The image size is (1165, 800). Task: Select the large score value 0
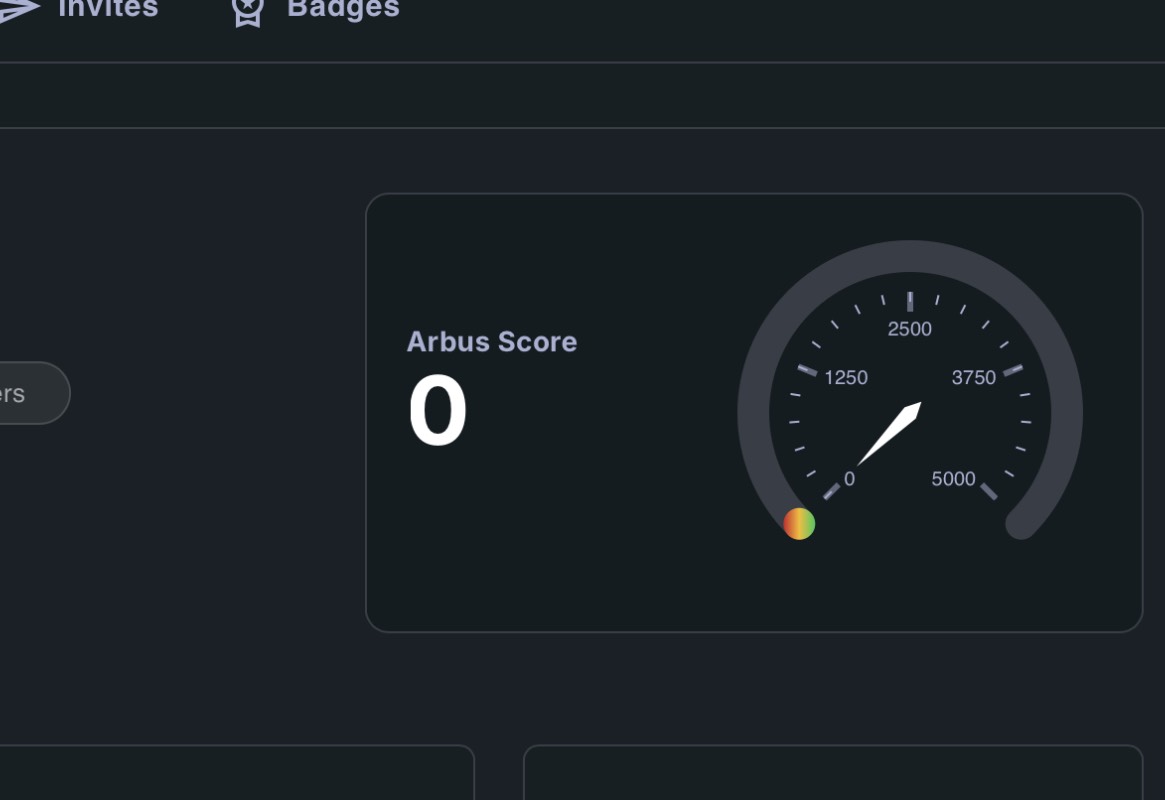437,412
